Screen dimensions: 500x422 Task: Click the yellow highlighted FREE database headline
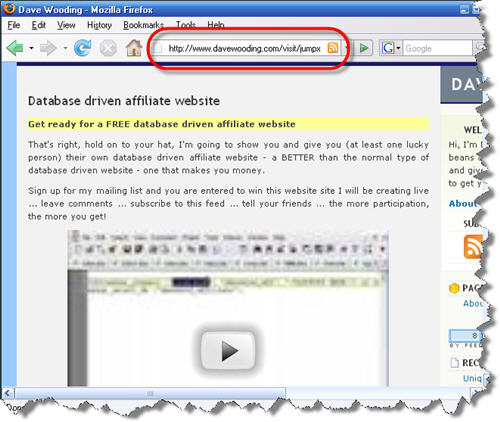click(x=162, y=124)
